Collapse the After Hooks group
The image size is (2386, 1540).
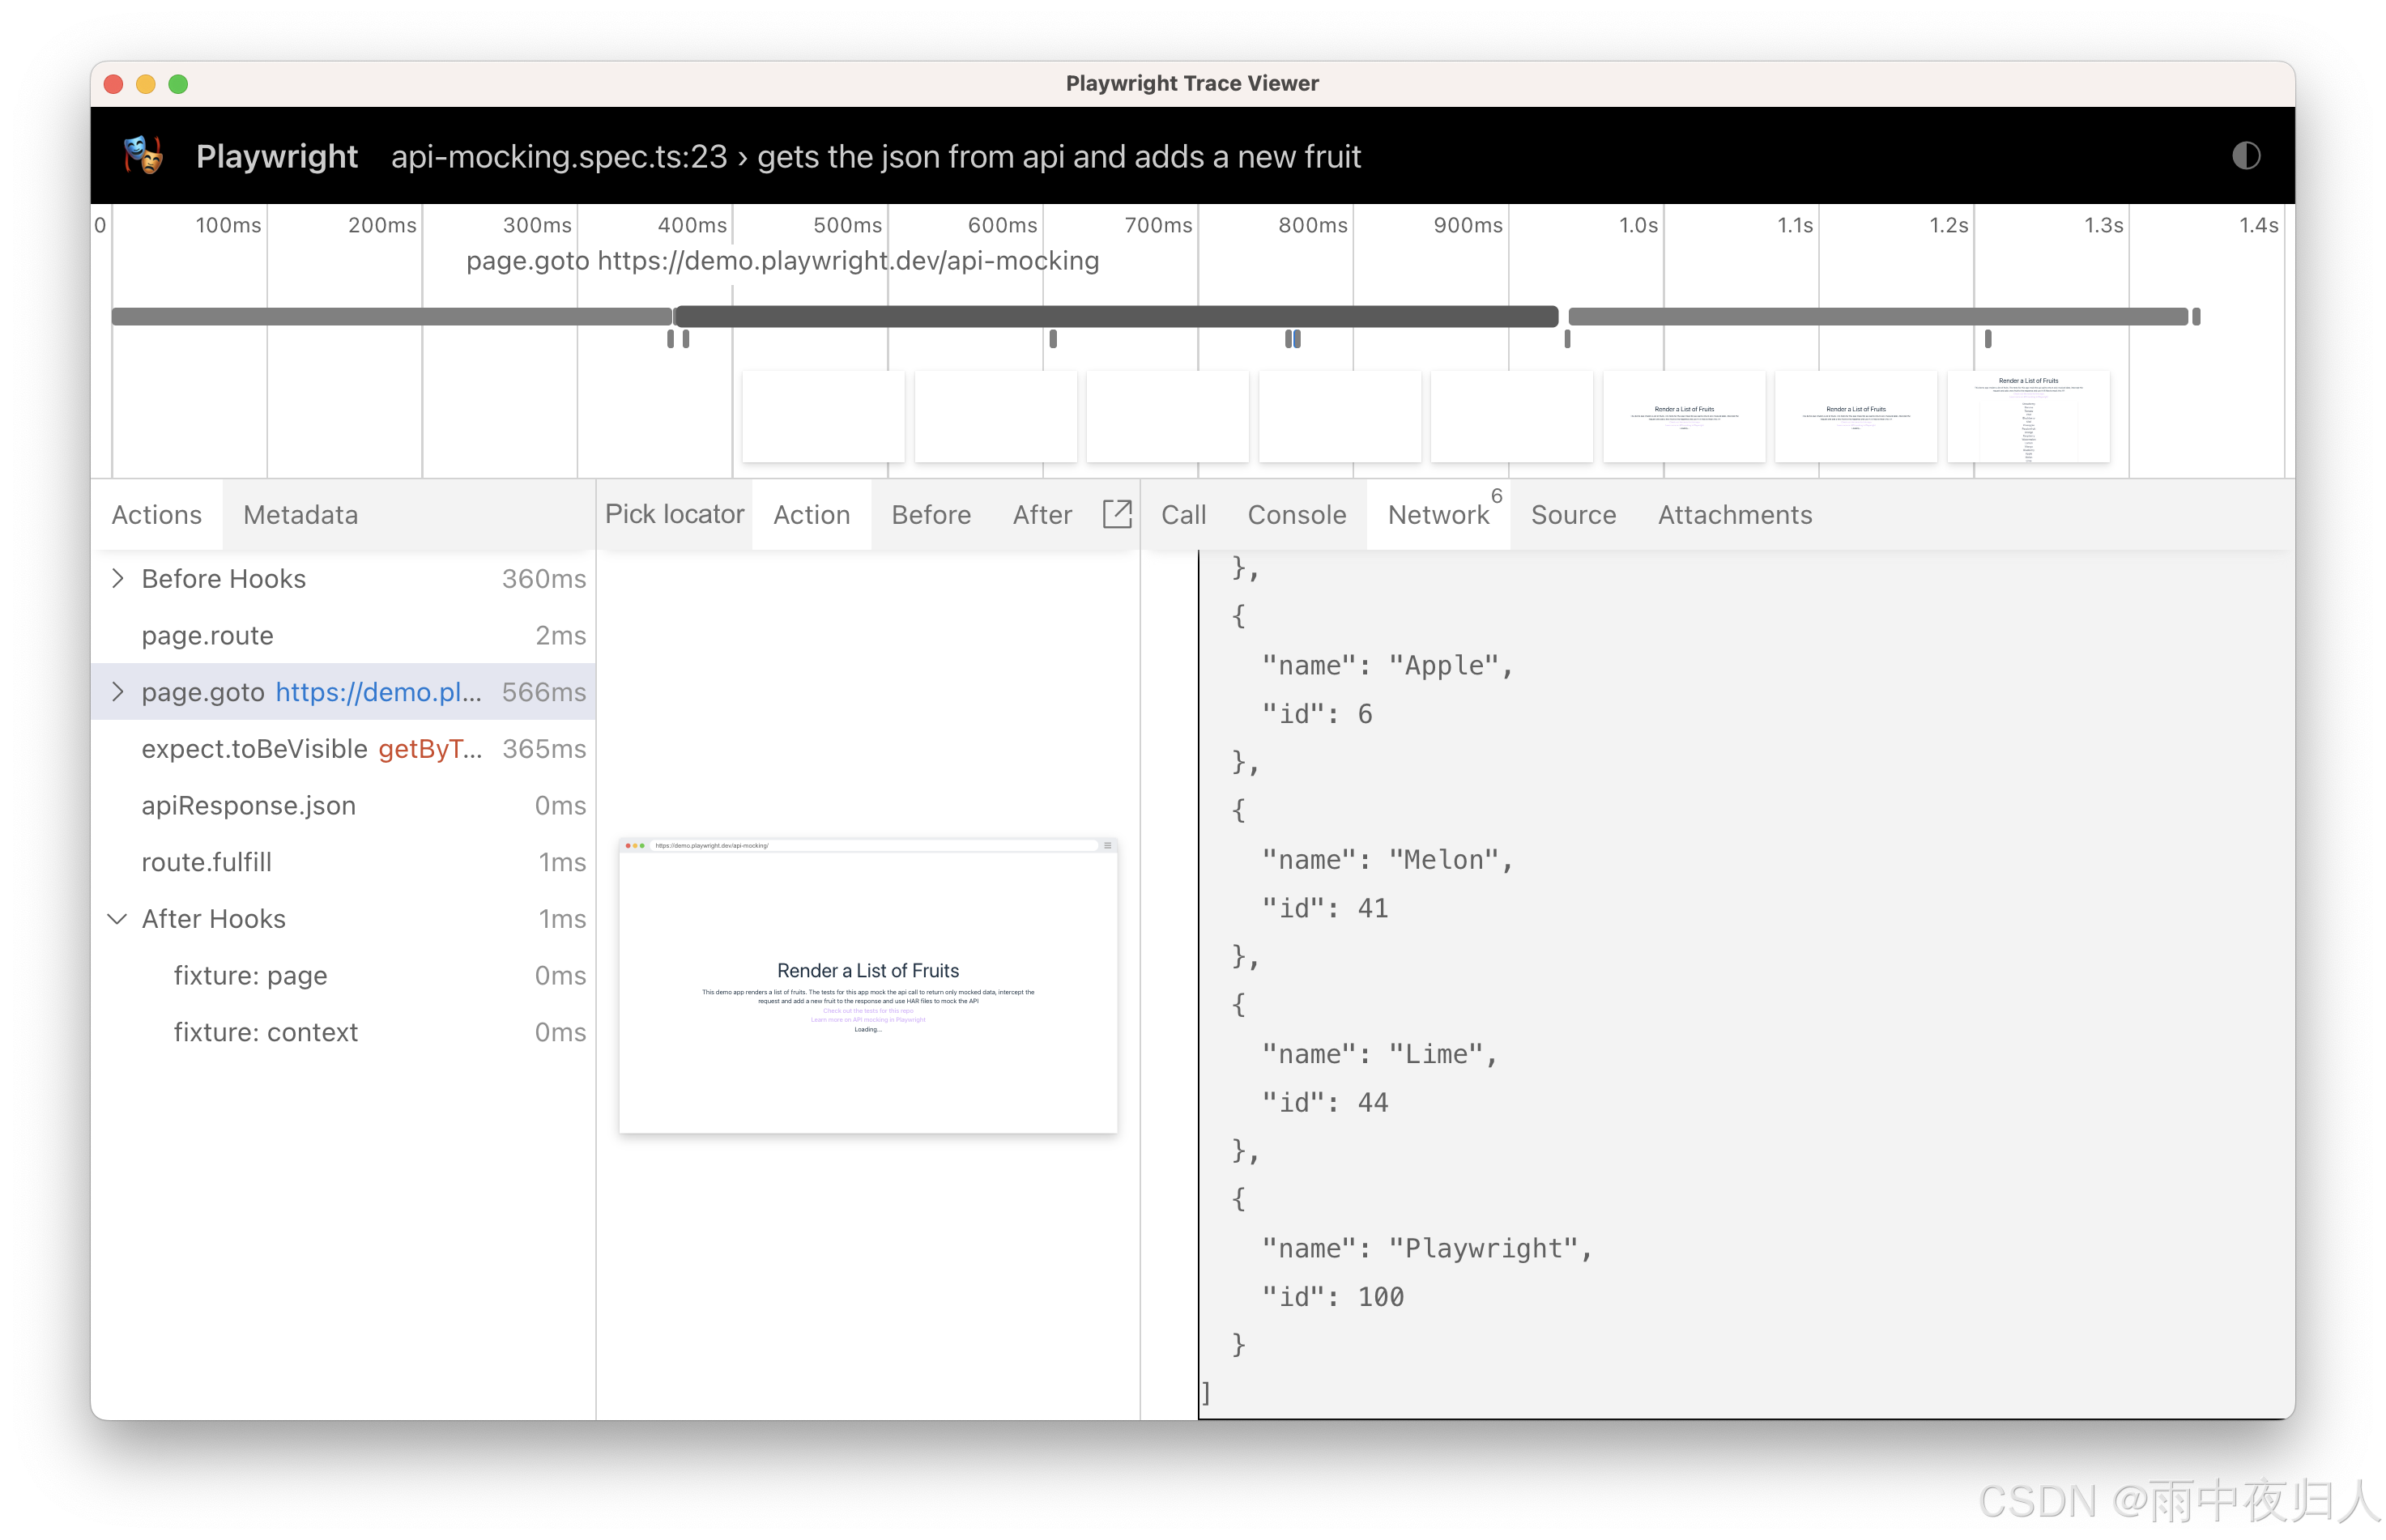118,918
